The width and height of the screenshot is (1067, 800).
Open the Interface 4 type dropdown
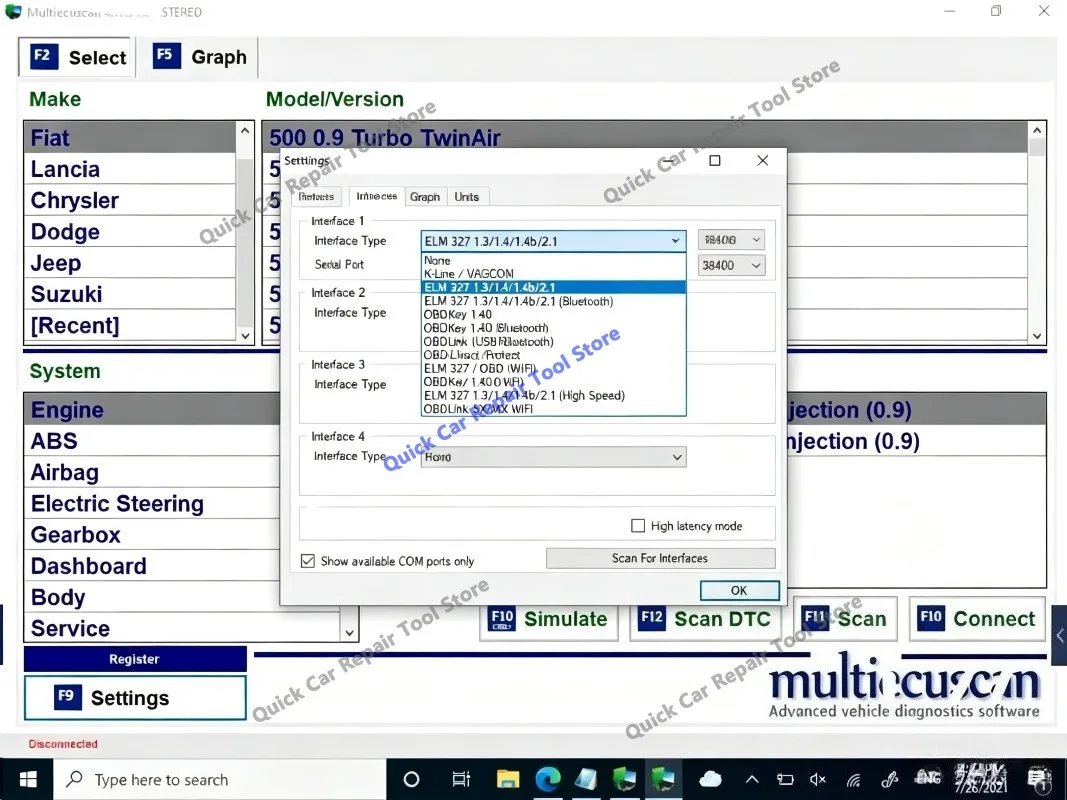click(553, 457)
